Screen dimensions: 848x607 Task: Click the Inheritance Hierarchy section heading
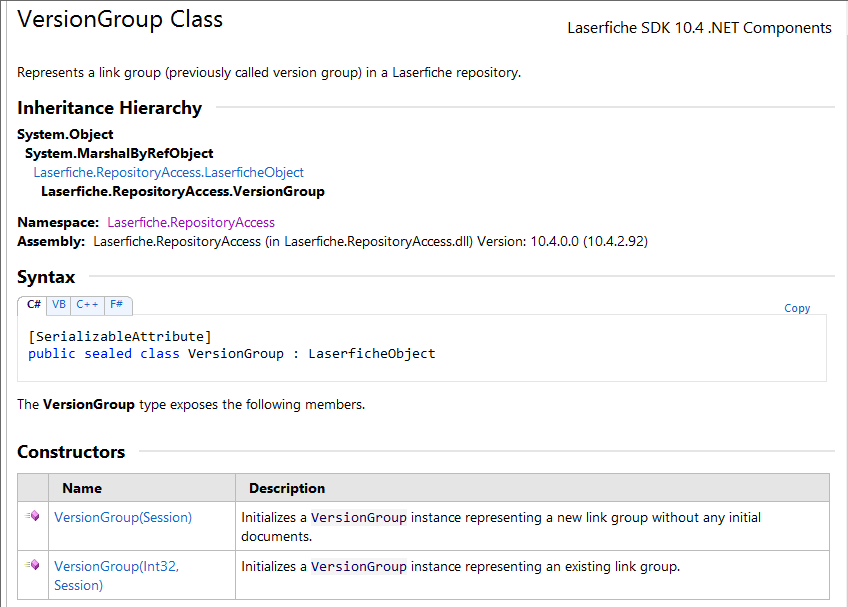(x=109, y=108)
